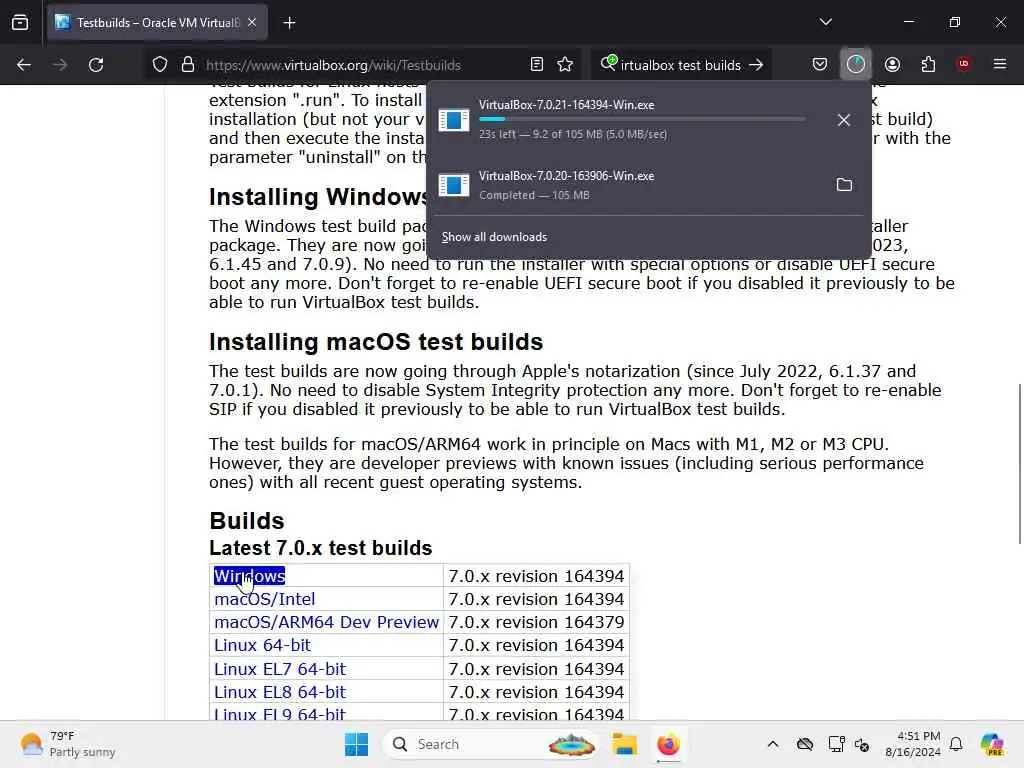Viewport: 1024px width, 768px height.
Task: Open the network display tray icon
Action: [836, 744]
